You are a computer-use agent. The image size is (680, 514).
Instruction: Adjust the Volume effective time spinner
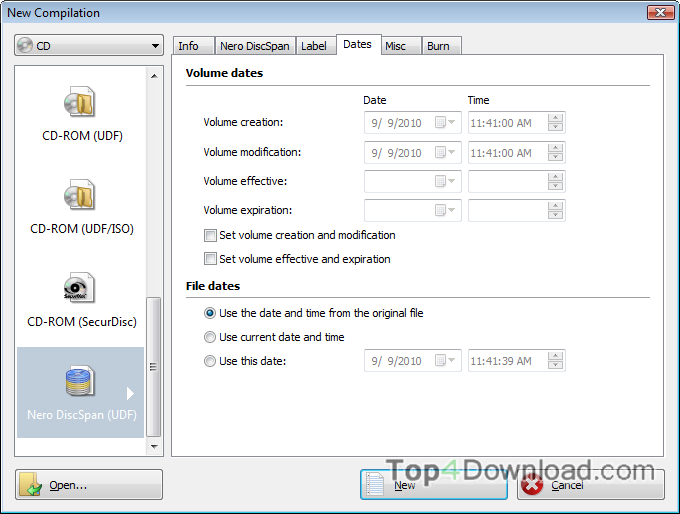[556, 181]
